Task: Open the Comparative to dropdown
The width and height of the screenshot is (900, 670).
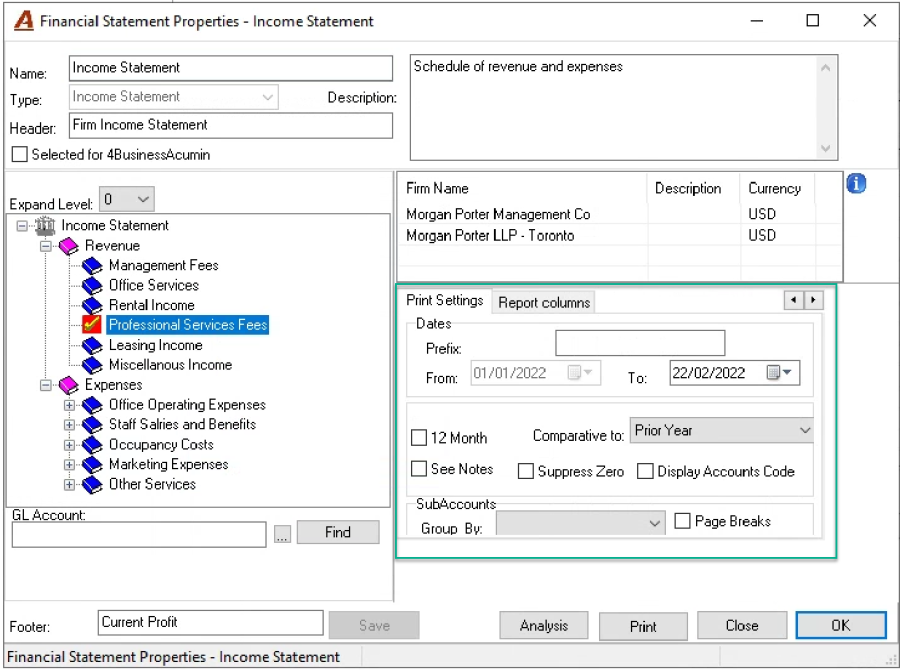Action: [721, 430]
